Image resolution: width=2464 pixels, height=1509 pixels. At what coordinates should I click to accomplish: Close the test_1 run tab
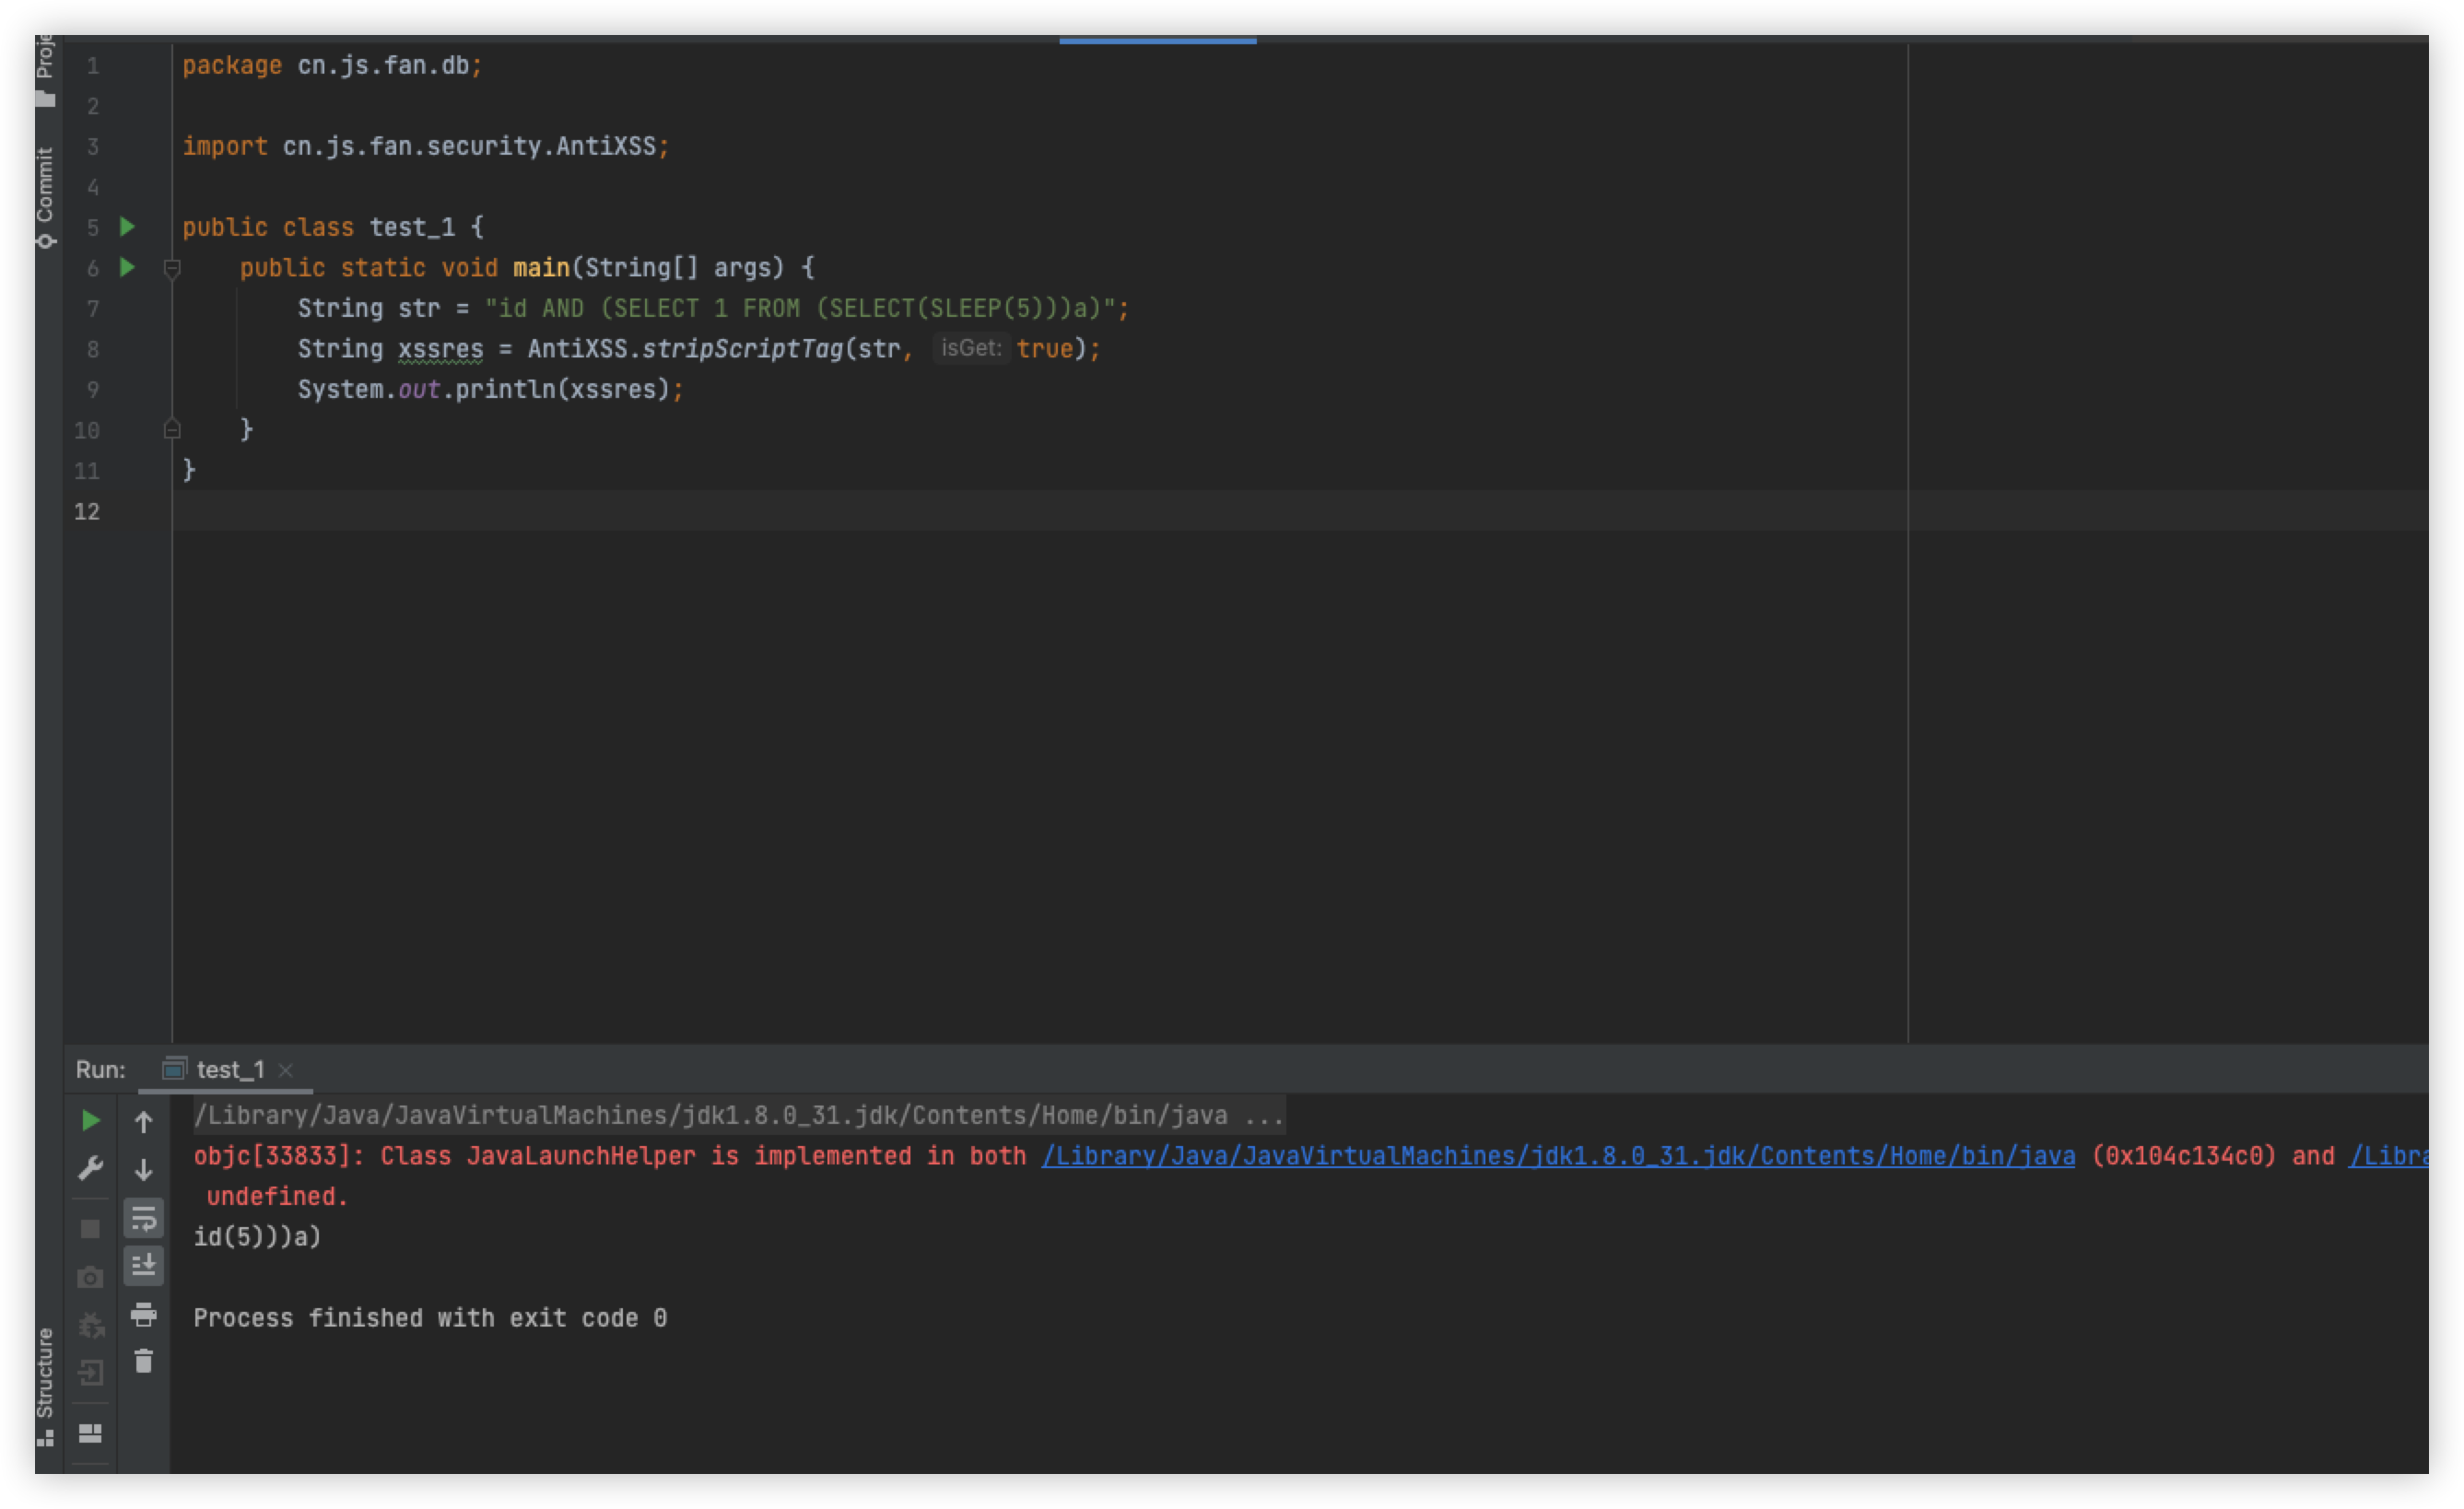[286, 1070]
